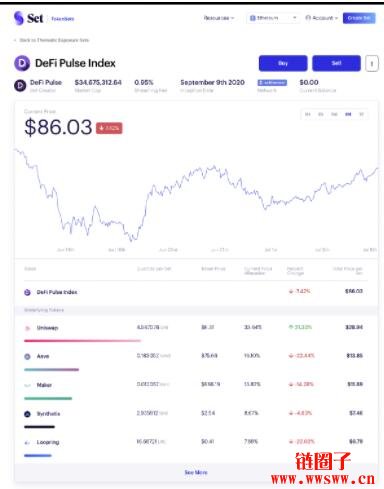Click the DeFi Pulse Index purple logo

point(22,63)
